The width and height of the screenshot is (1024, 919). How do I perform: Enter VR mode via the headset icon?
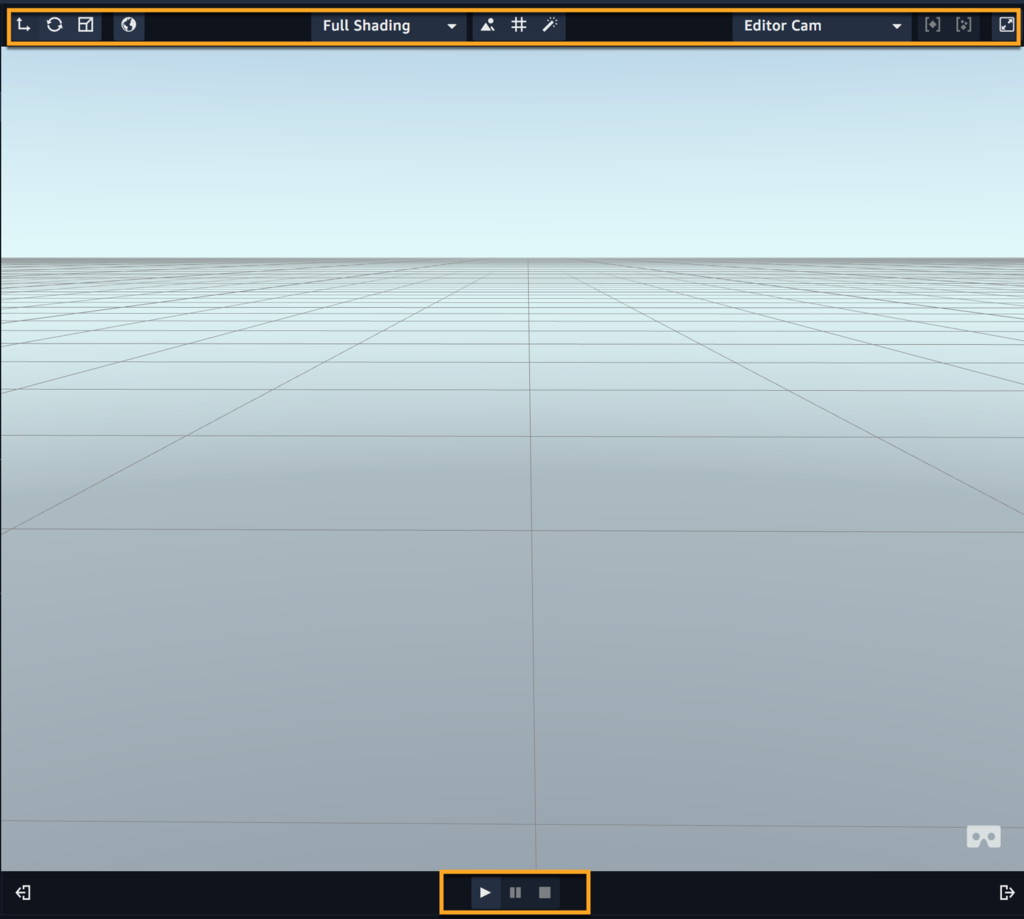tap(984, 837)
